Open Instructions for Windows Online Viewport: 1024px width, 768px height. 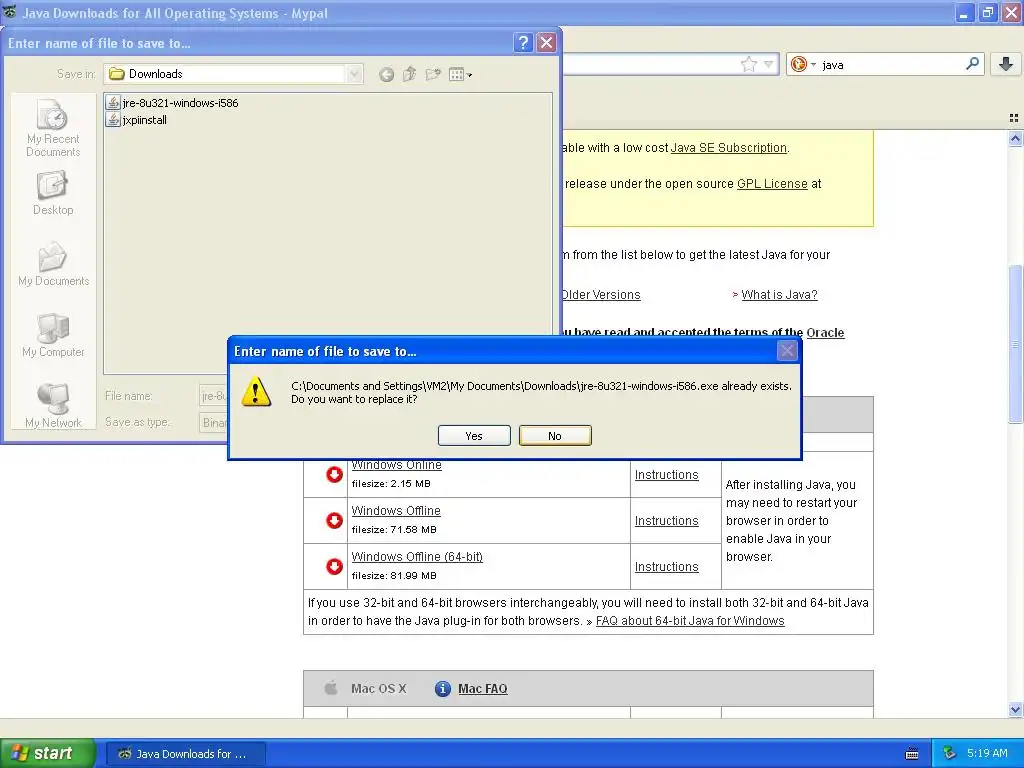coord(666,475)
